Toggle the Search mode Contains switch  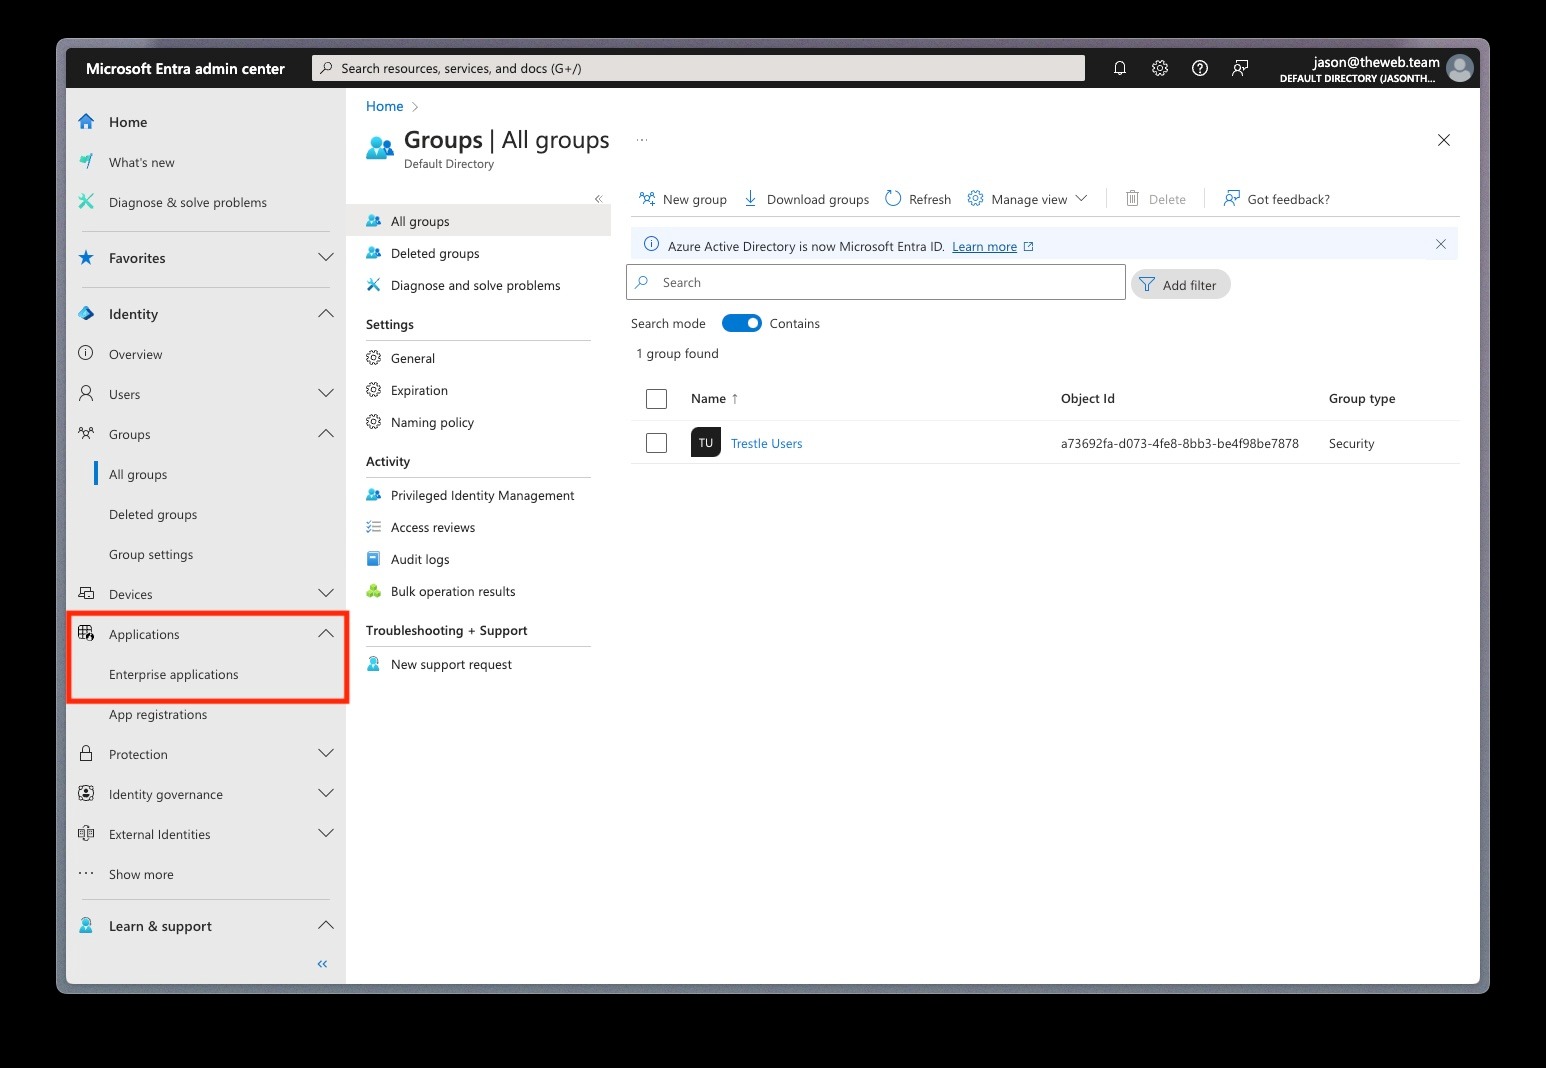742,323
